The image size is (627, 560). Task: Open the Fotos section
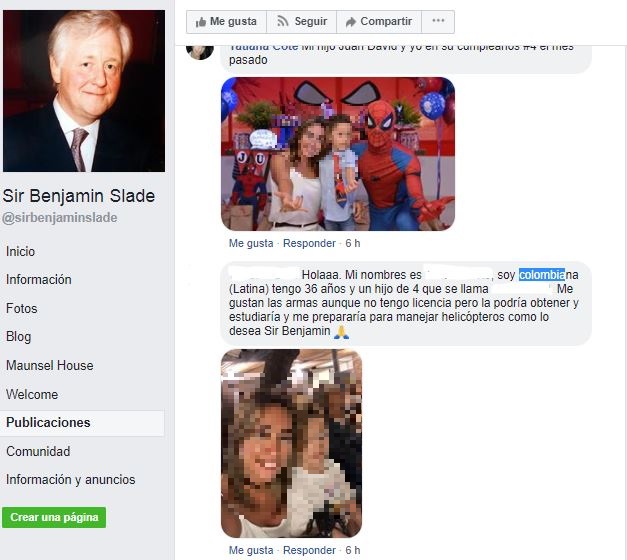22,308
